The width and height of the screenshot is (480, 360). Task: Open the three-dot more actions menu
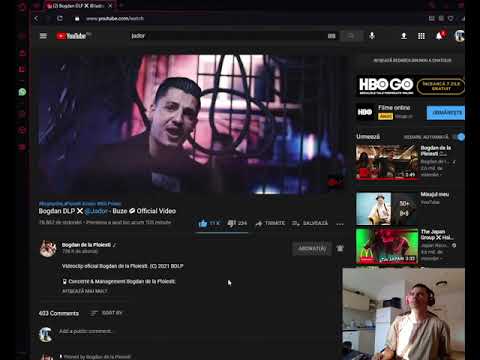(340, 224)
